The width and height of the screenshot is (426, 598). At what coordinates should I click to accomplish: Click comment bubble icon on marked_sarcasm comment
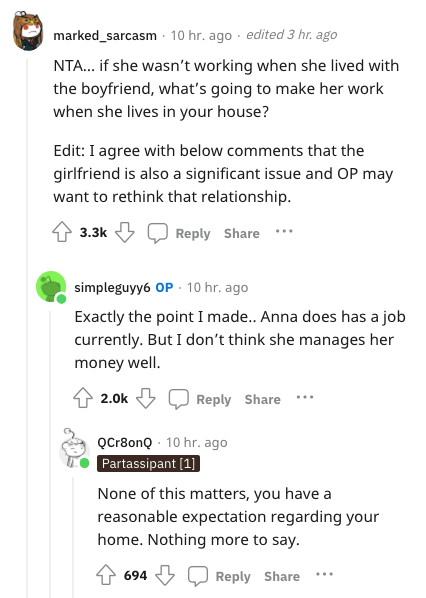158,233
